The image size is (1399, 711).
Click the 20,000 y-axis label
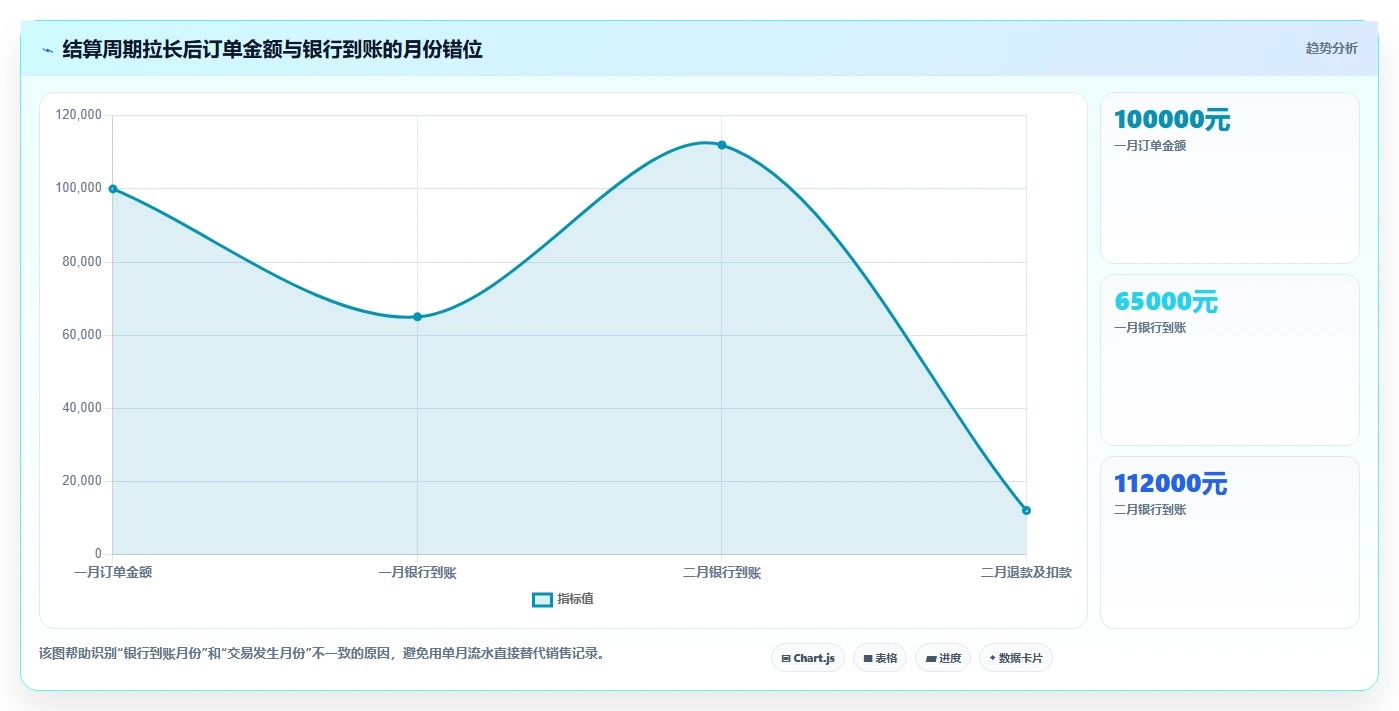tap(83, 481)
